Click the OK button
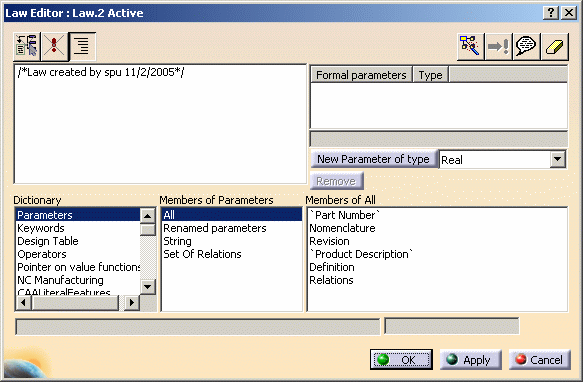 pyautogui.click(x=401, y=359)
